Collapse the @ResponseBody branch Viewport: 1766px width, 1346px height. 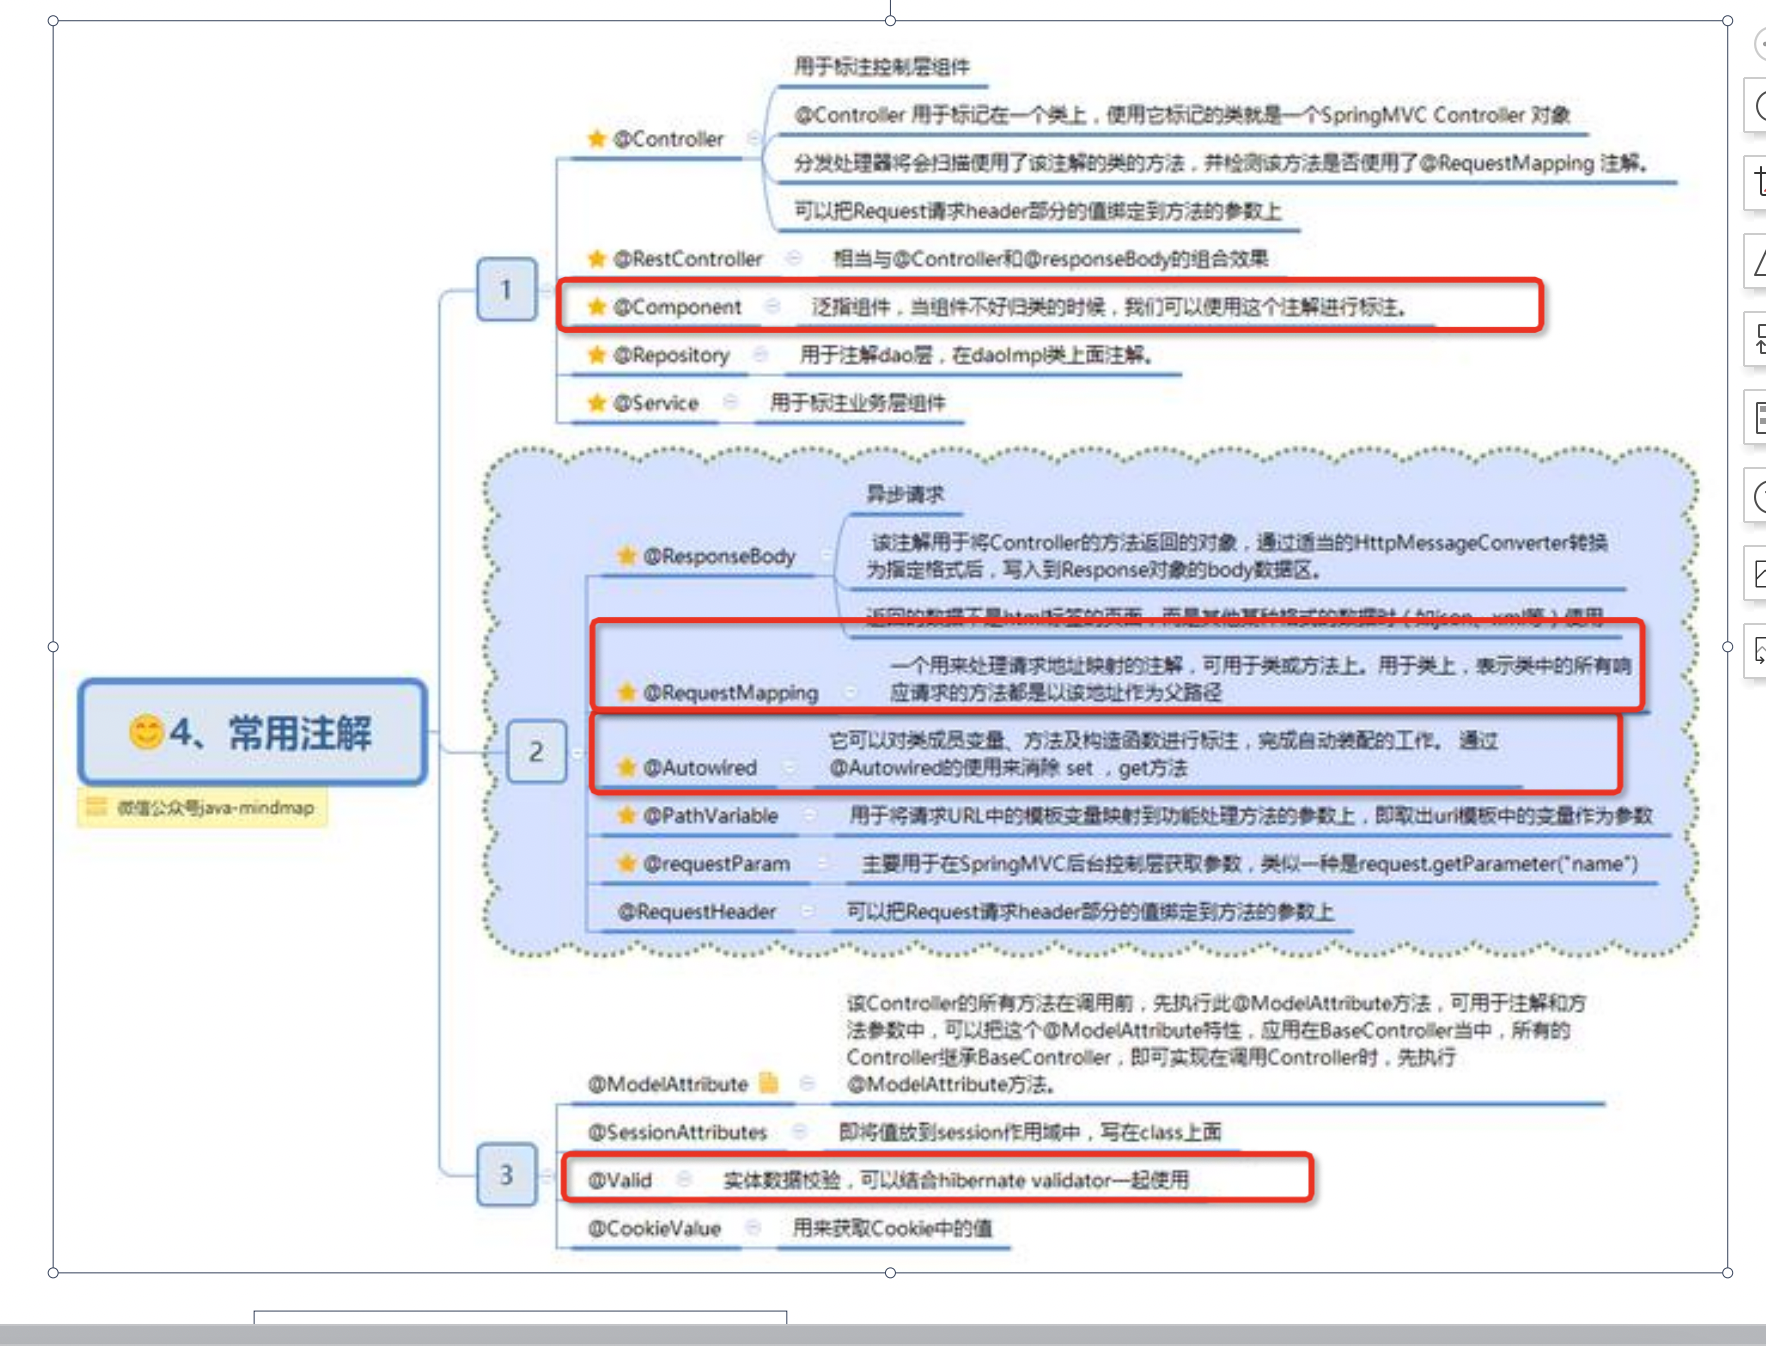826,555
